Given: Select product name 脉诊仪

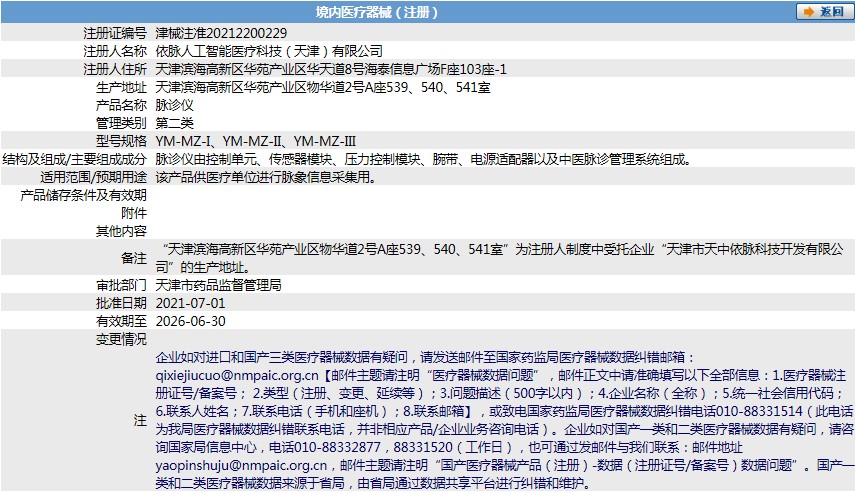Looking at the screenshot, I should point(174,105).
